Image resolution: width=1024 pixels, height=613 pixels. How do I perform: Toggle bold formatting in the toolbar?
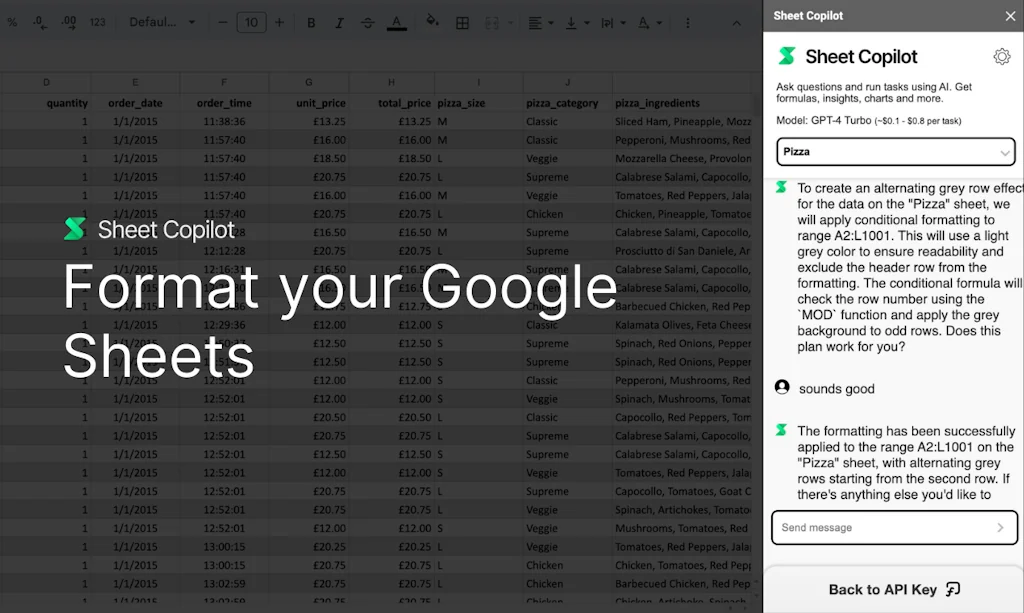tap(311, 20)
